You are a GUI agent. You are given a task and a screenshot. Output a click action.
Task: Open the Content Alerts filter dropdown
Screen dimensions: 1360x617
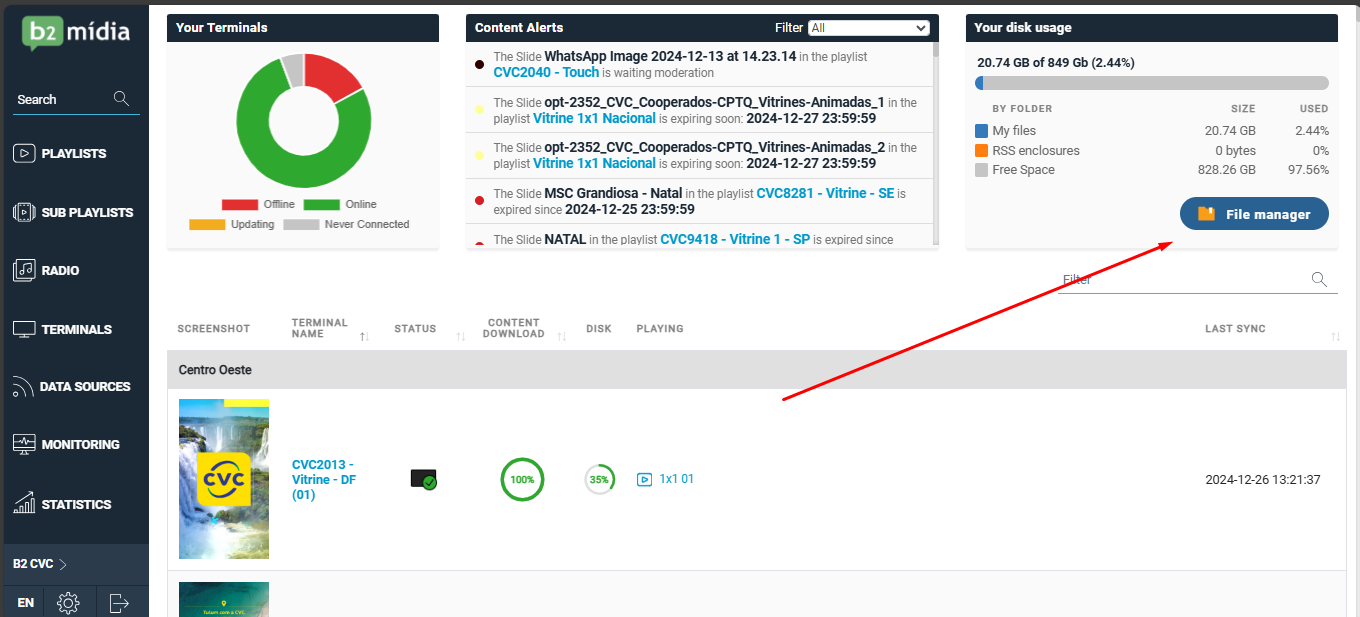point(869,28)
